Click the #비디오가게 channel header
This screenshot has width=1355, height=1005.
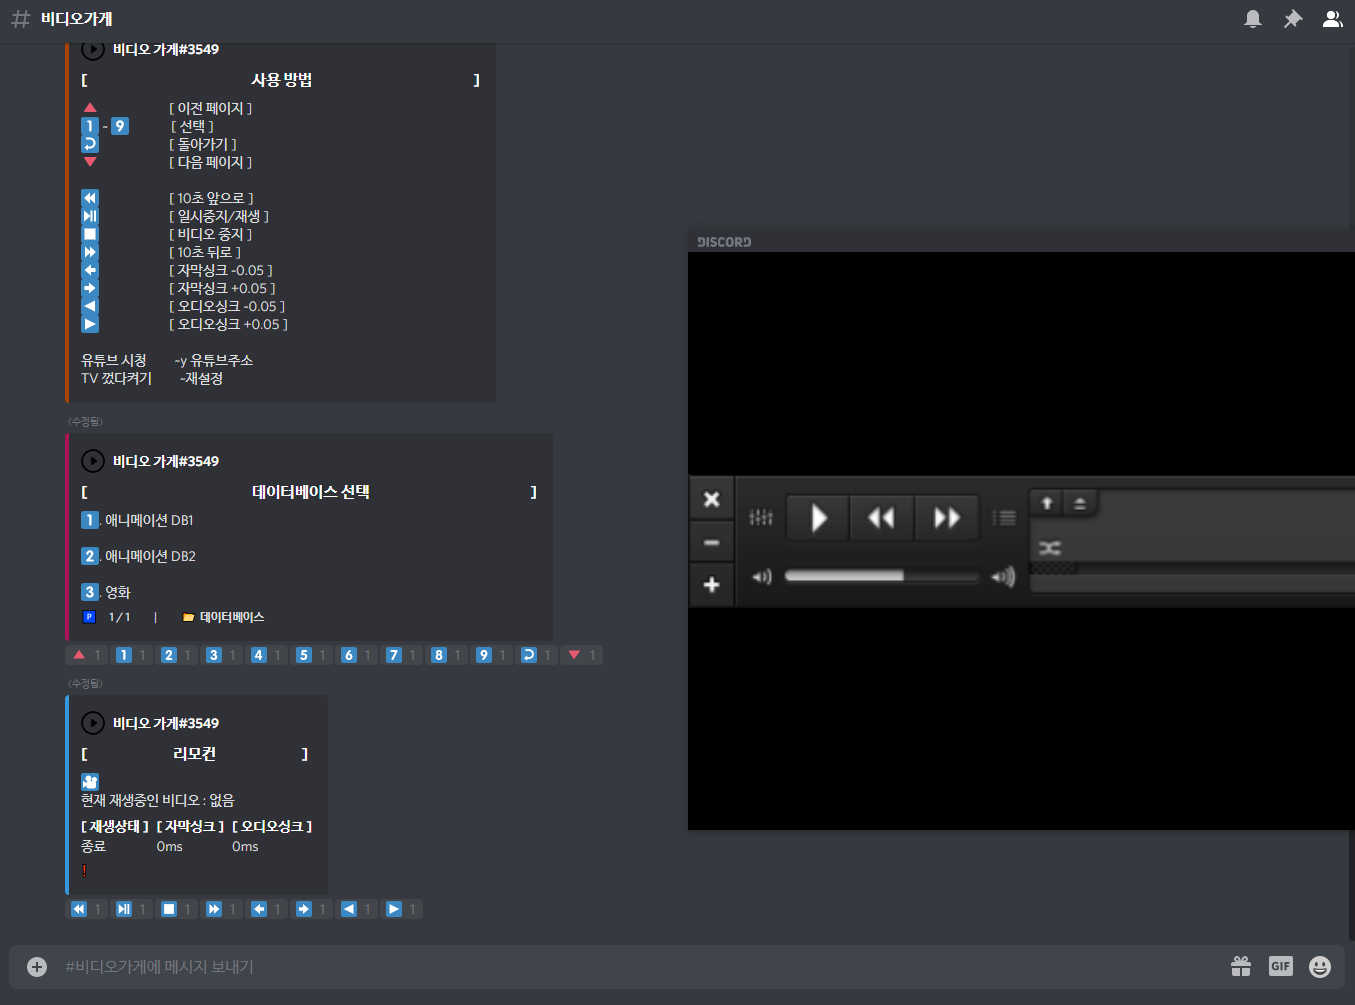click(x=77, y=18)
